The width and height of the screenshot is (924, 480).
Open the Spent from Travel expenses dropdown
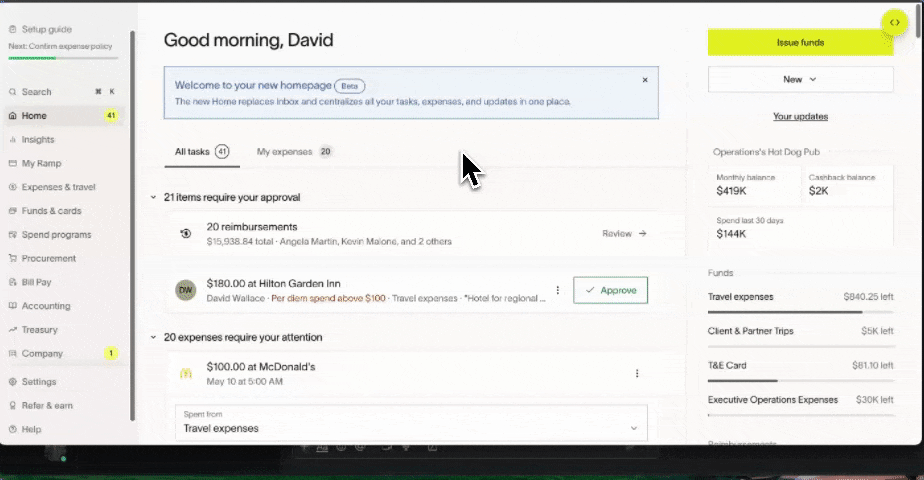tap(411, 423)
